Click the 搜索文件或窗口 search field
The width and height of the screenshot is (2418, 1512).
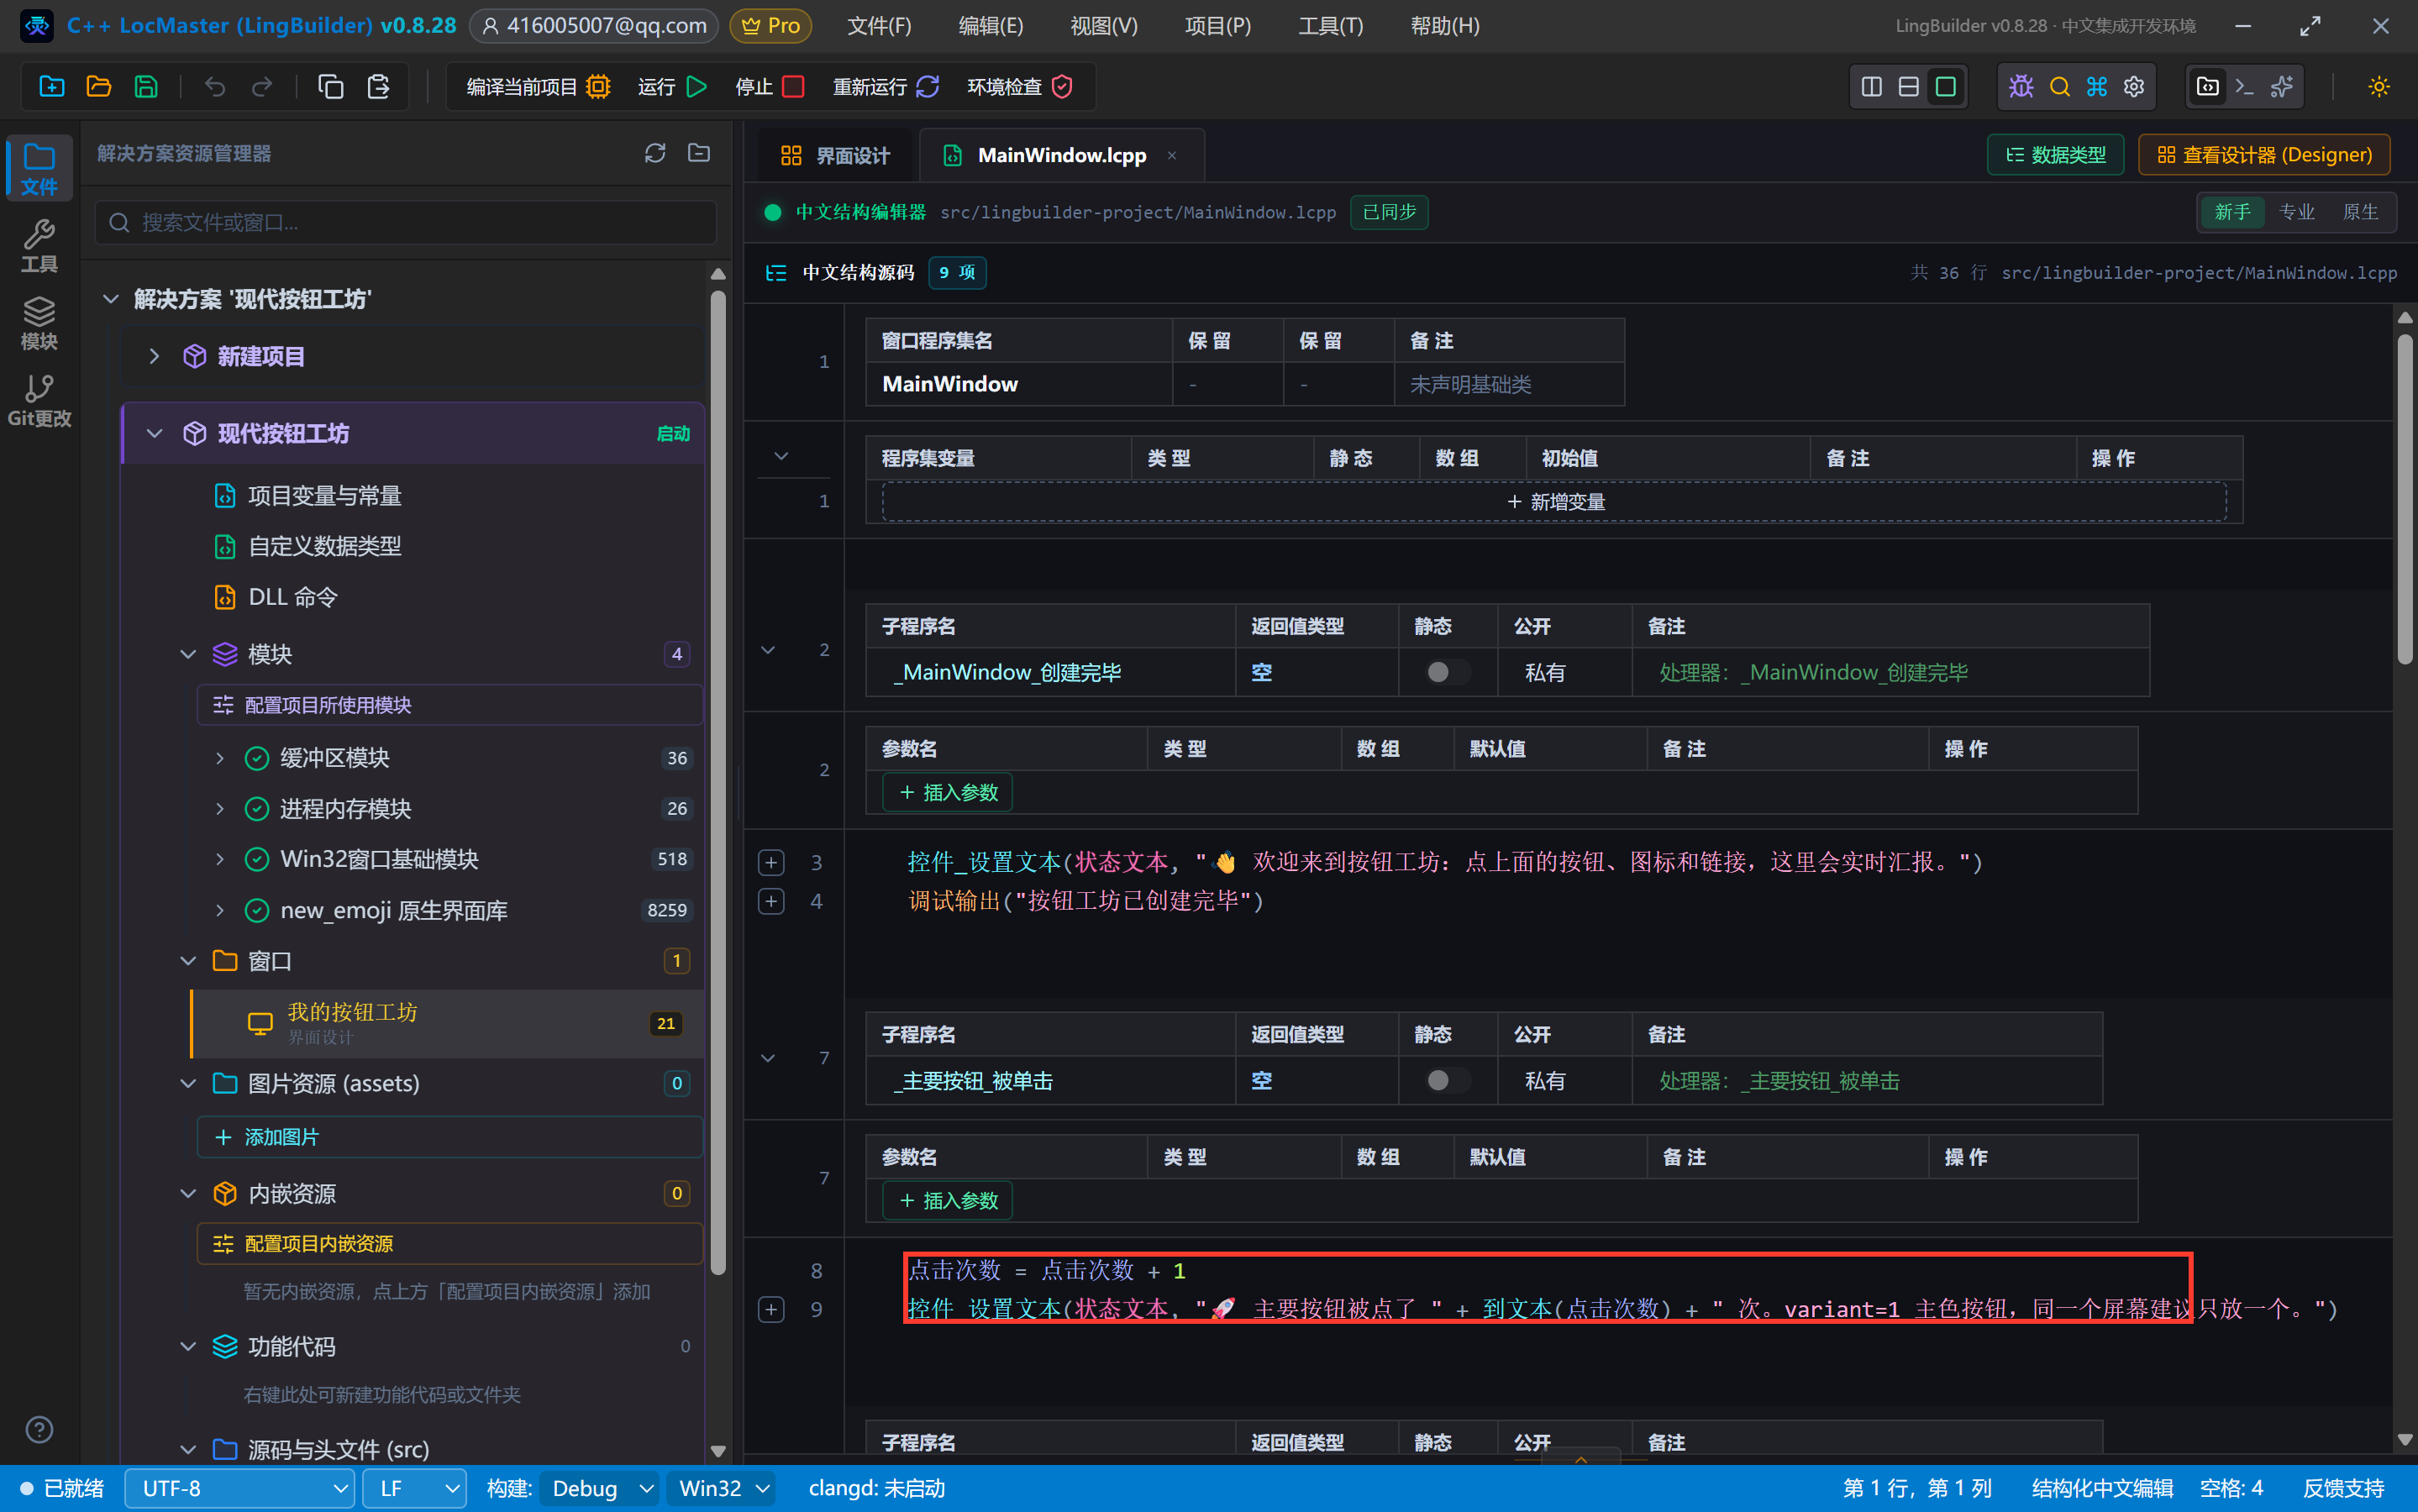pyautogui.click(x=405, y=222)
